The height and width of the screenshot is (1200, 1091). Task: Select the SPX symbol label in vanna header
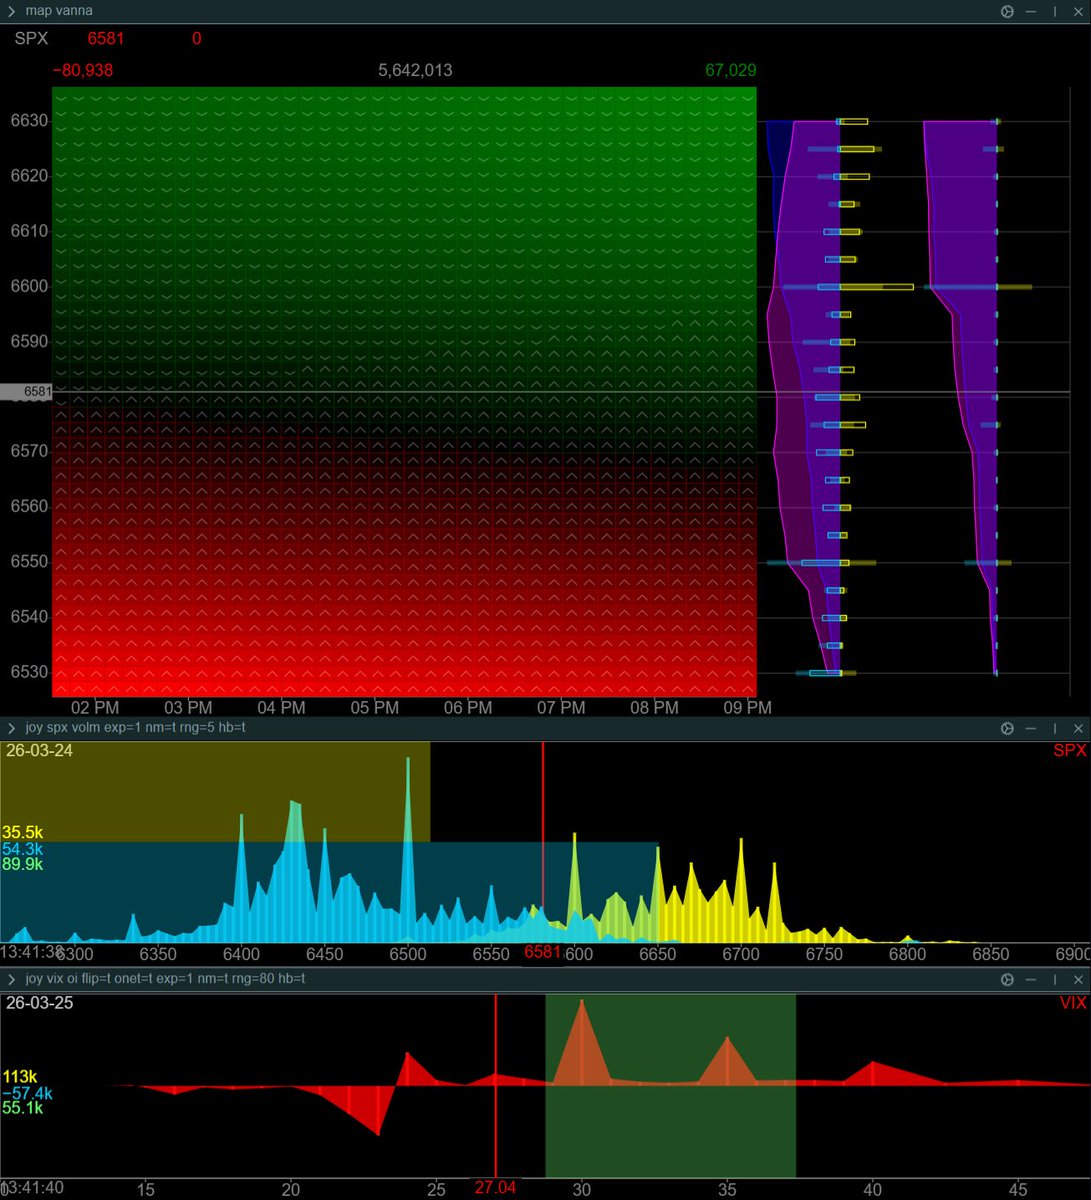(31, 39)
